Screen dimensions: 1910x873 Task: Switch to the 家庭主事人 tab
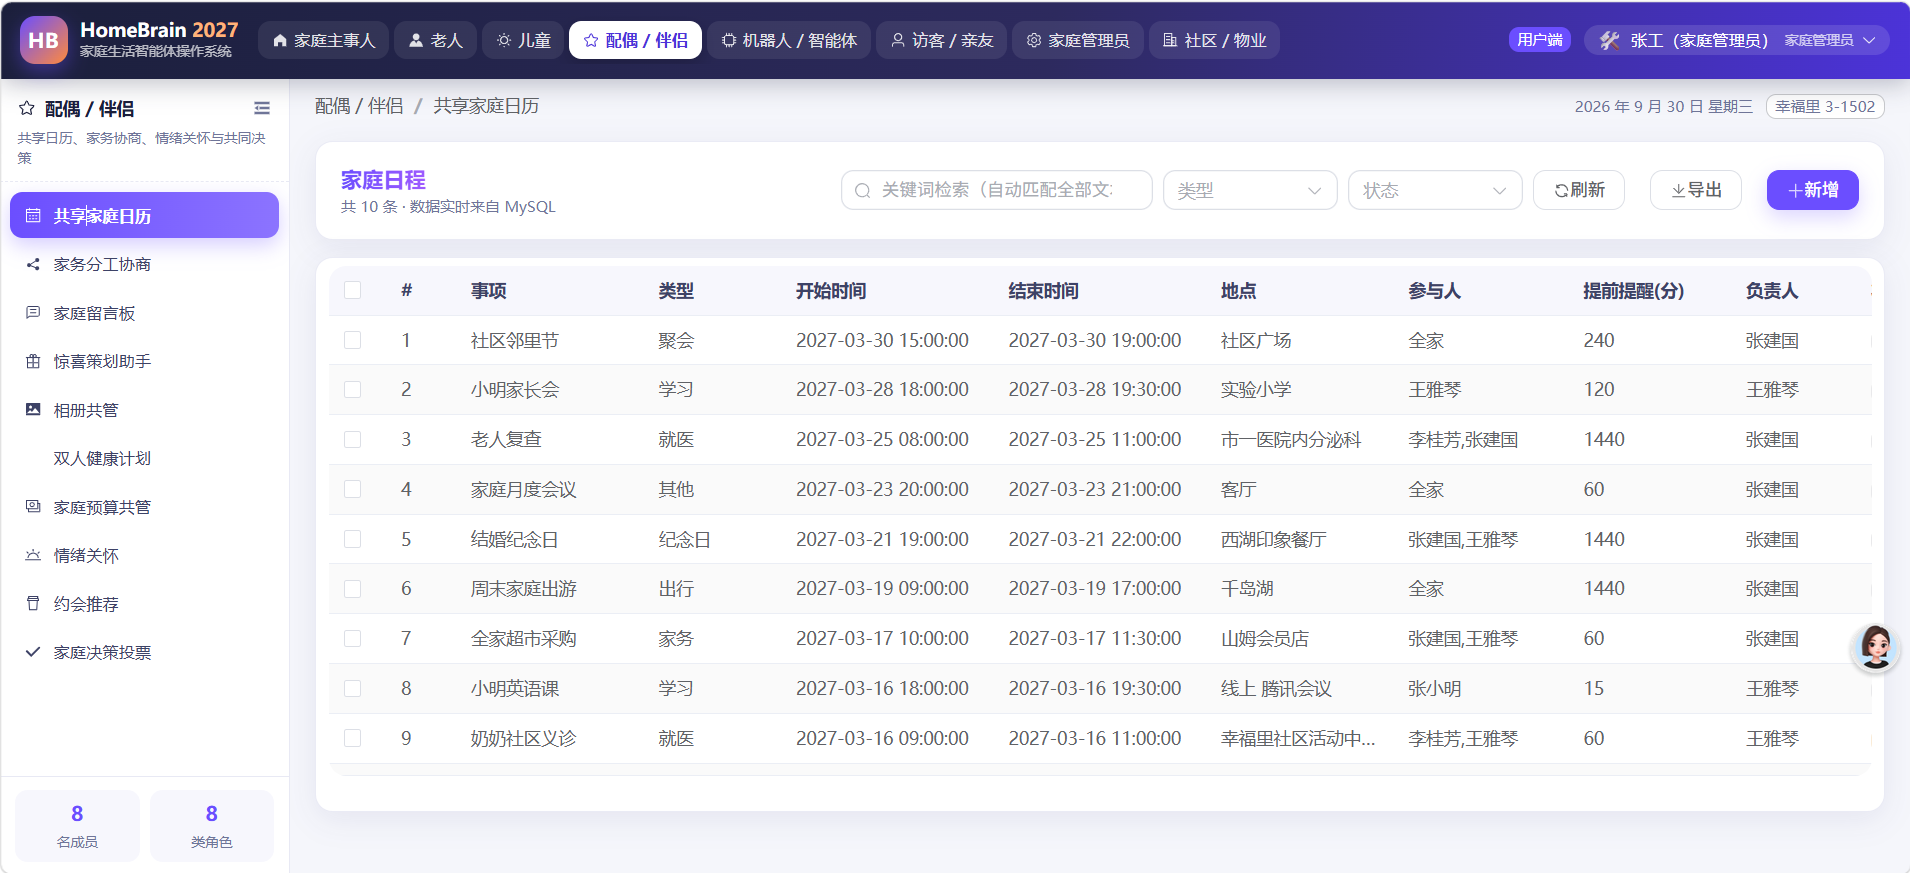coord(323,40)
